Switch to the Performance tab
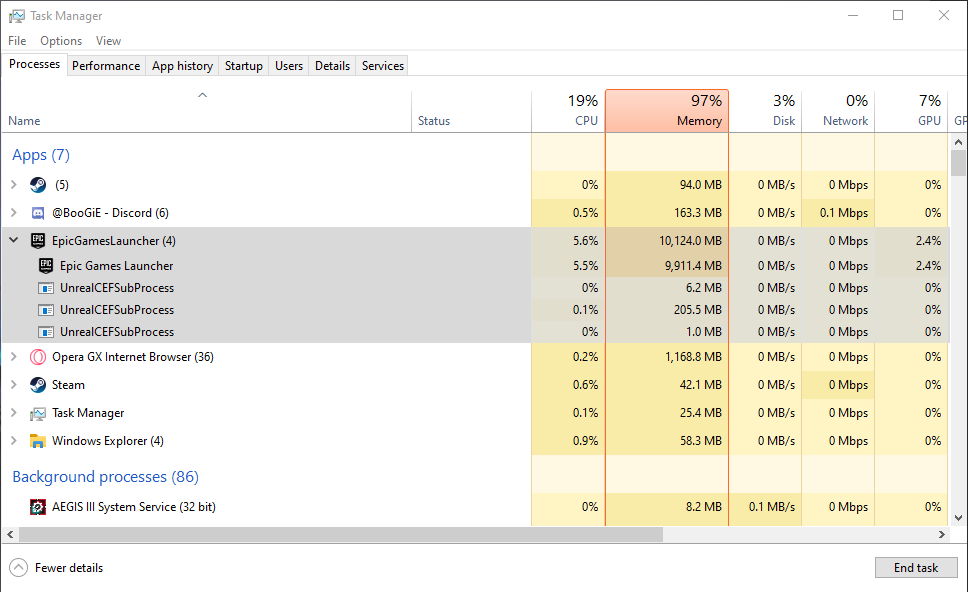Viewport: 968px width, 592px height. click(106, 66)
